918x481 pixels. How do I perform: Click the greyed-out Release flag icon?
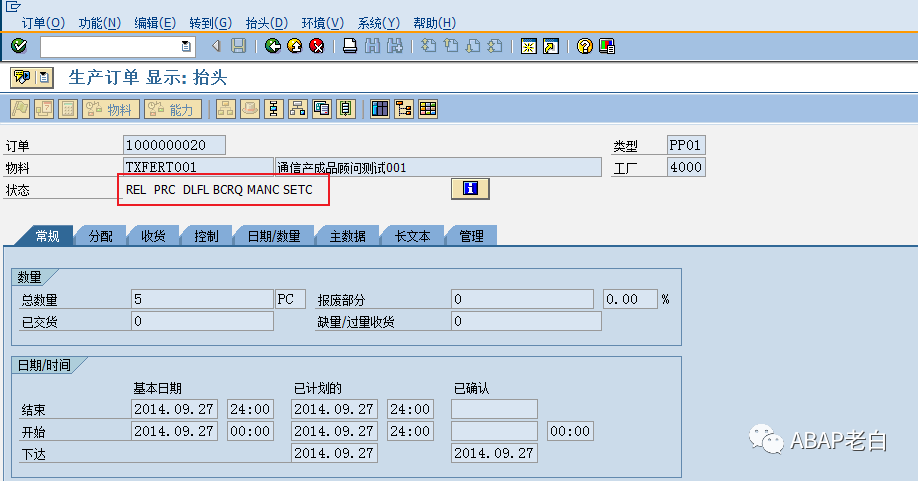[20, 109]
